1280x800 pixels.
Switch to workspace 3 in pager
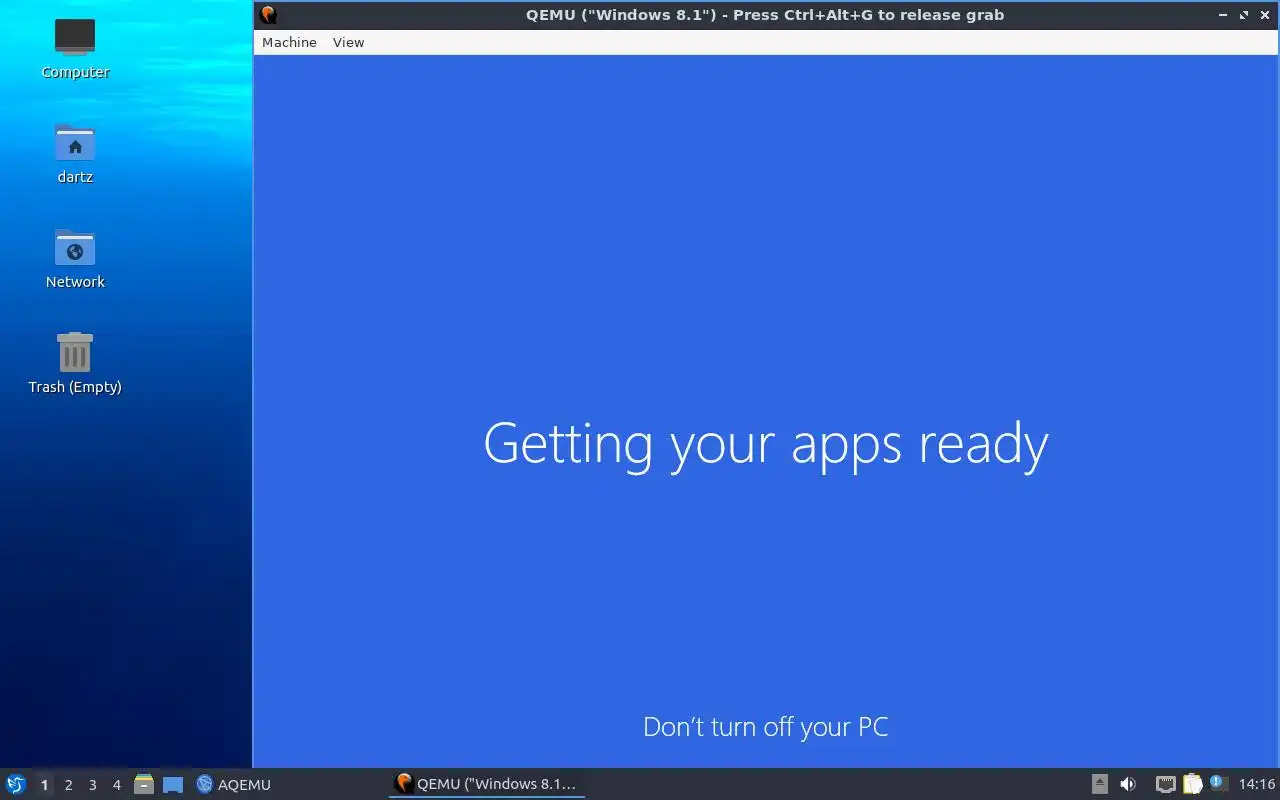(92, 785)
